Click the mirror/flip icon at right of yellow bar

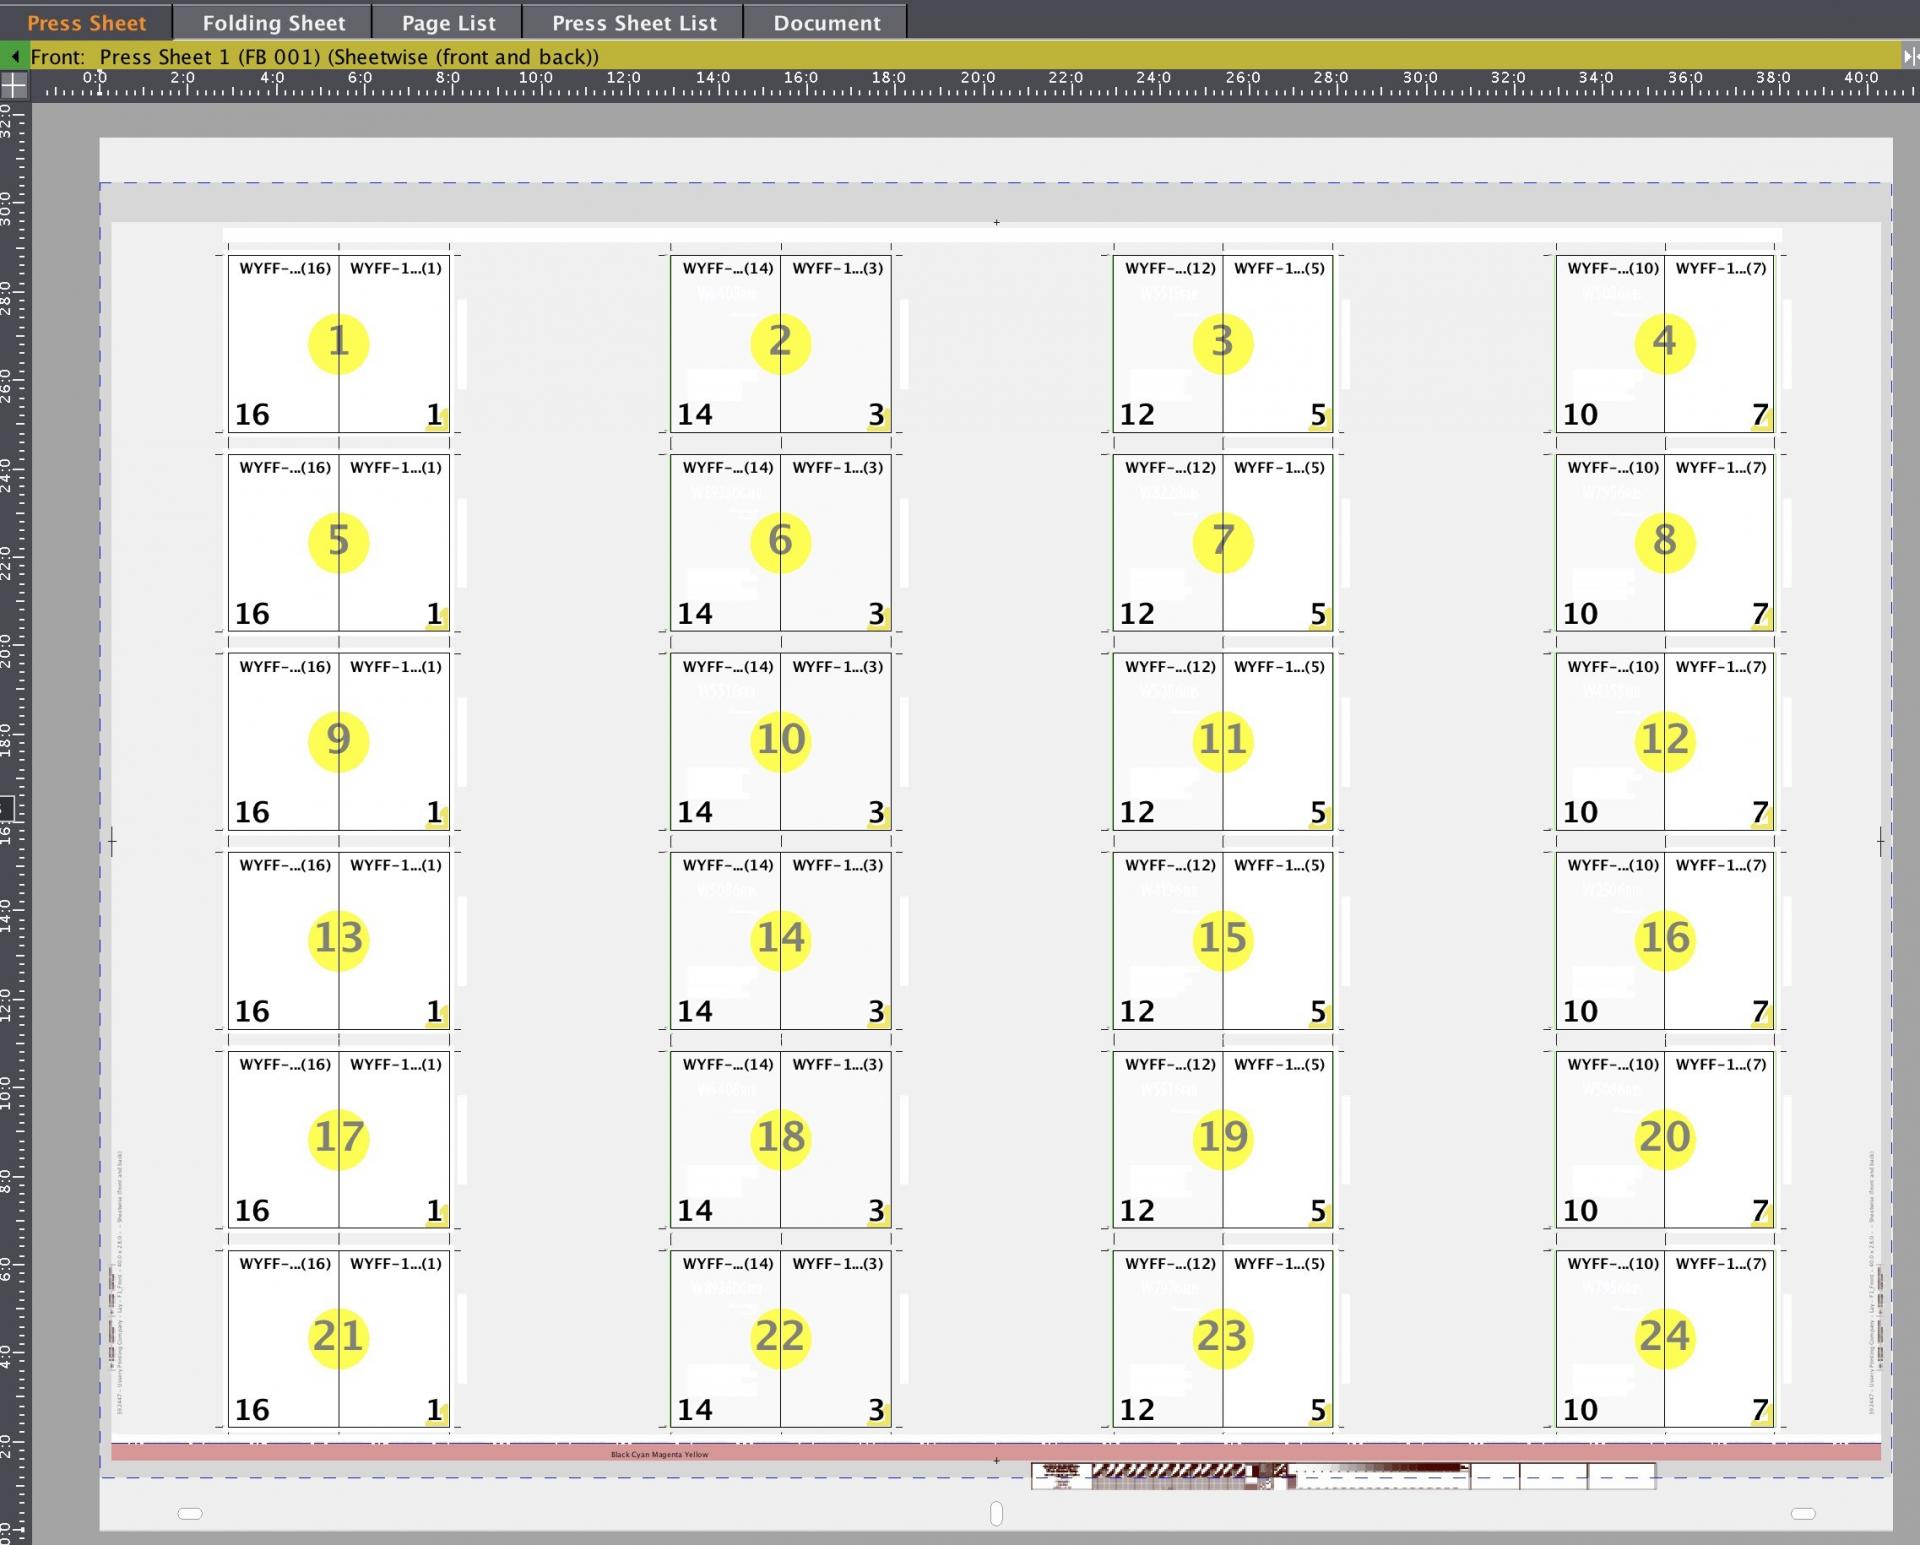pyautogui.click(x=1910, y=57)
